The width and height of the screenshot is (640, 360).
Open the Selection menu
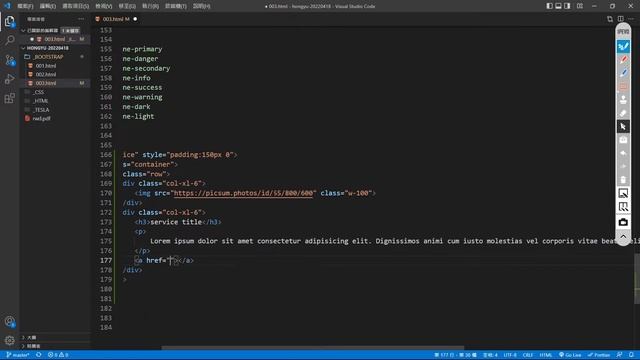click(x=76, y=6)
